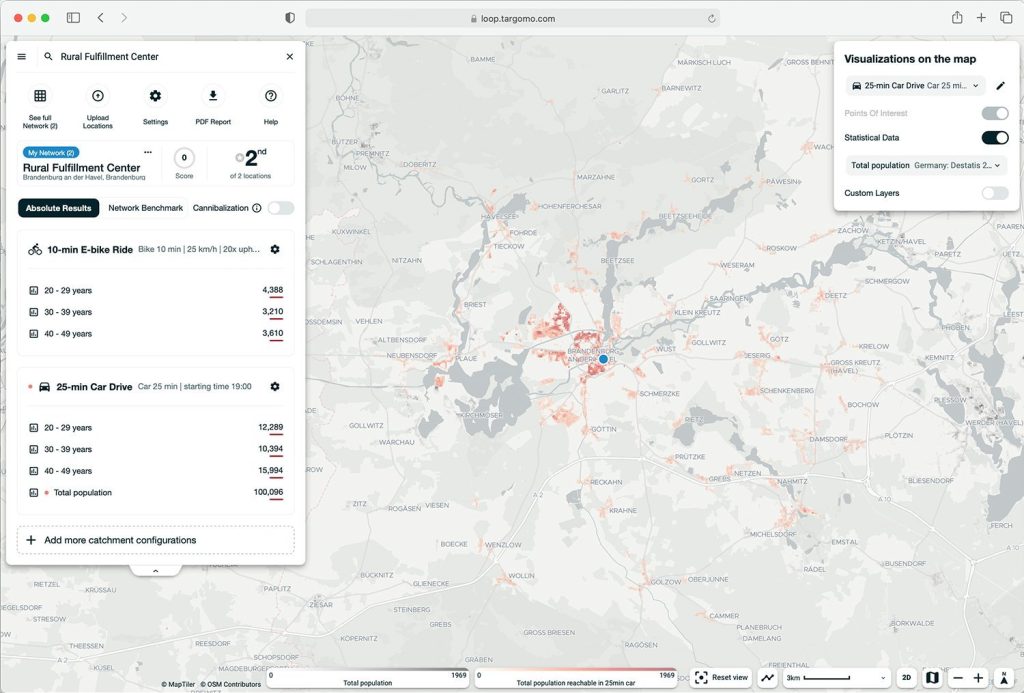Click the Score circle showing 0
The height and width of the screenshot is (693, 1024).
click(x=184, y=158)
